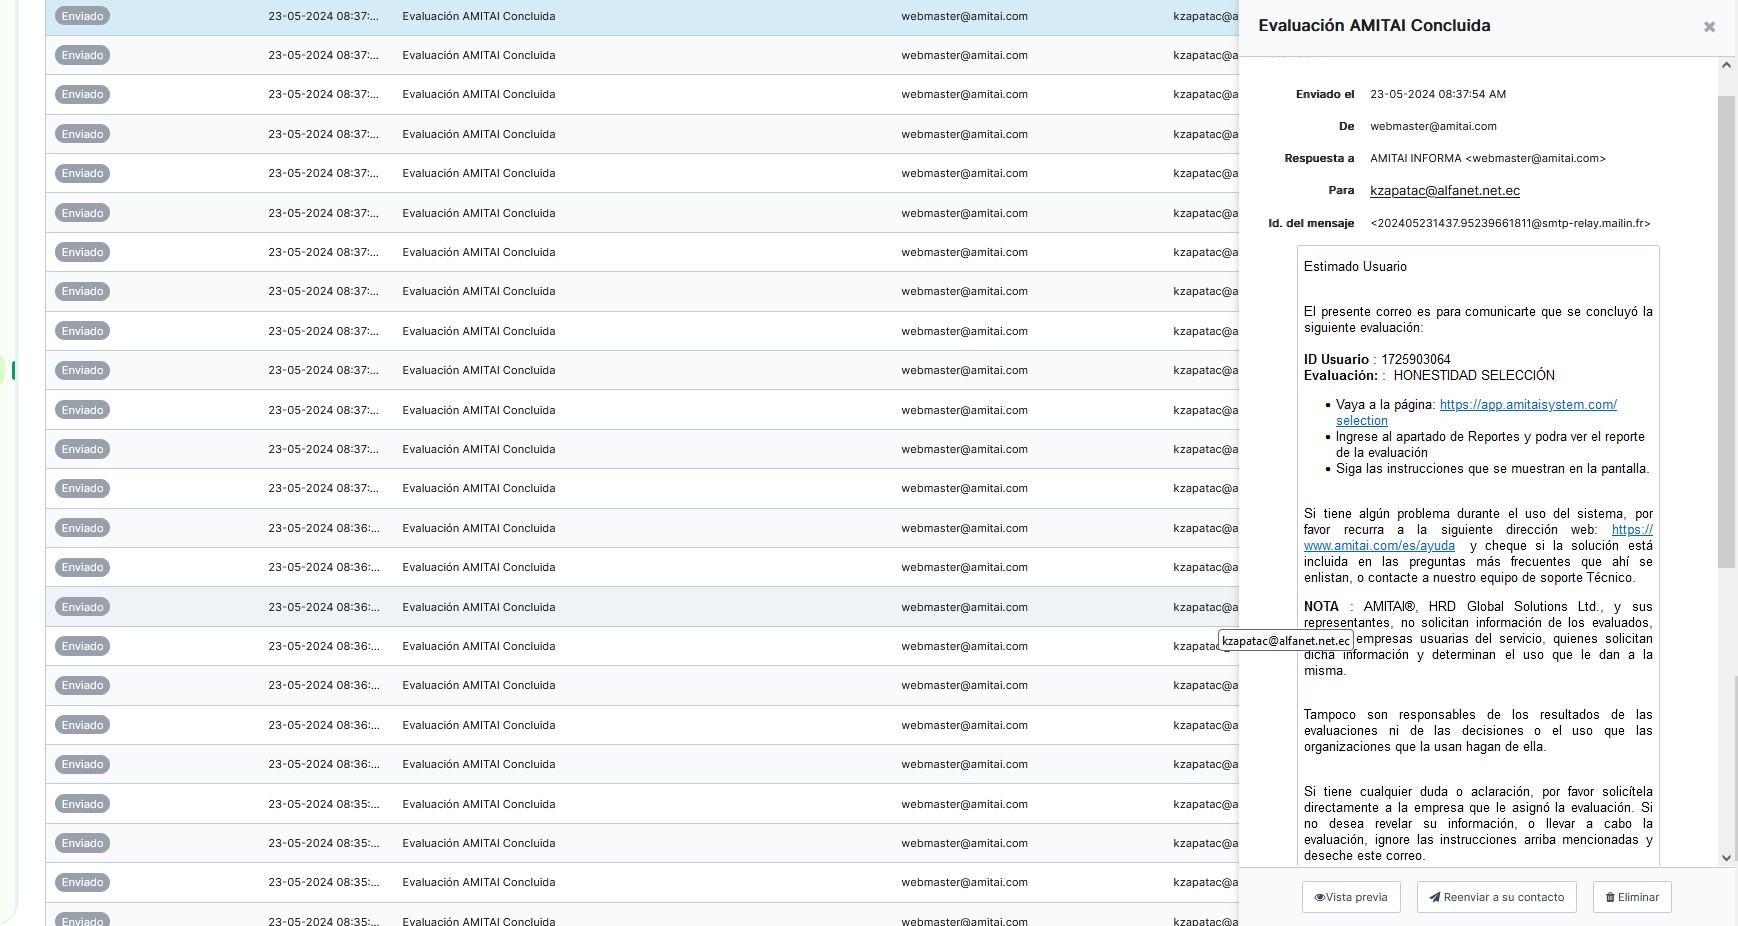Viewport: 1738px width, 926px height.
Task: Click the paper plane icon to resend
Action: tap(1435, 897)
